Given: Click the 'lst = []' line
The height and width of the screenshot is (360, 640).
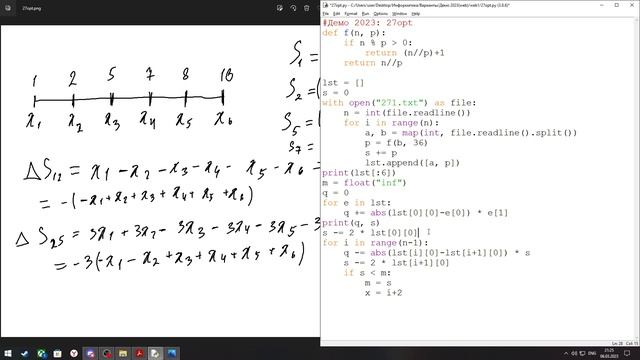Looking at the screenshot, I should 342,83.
